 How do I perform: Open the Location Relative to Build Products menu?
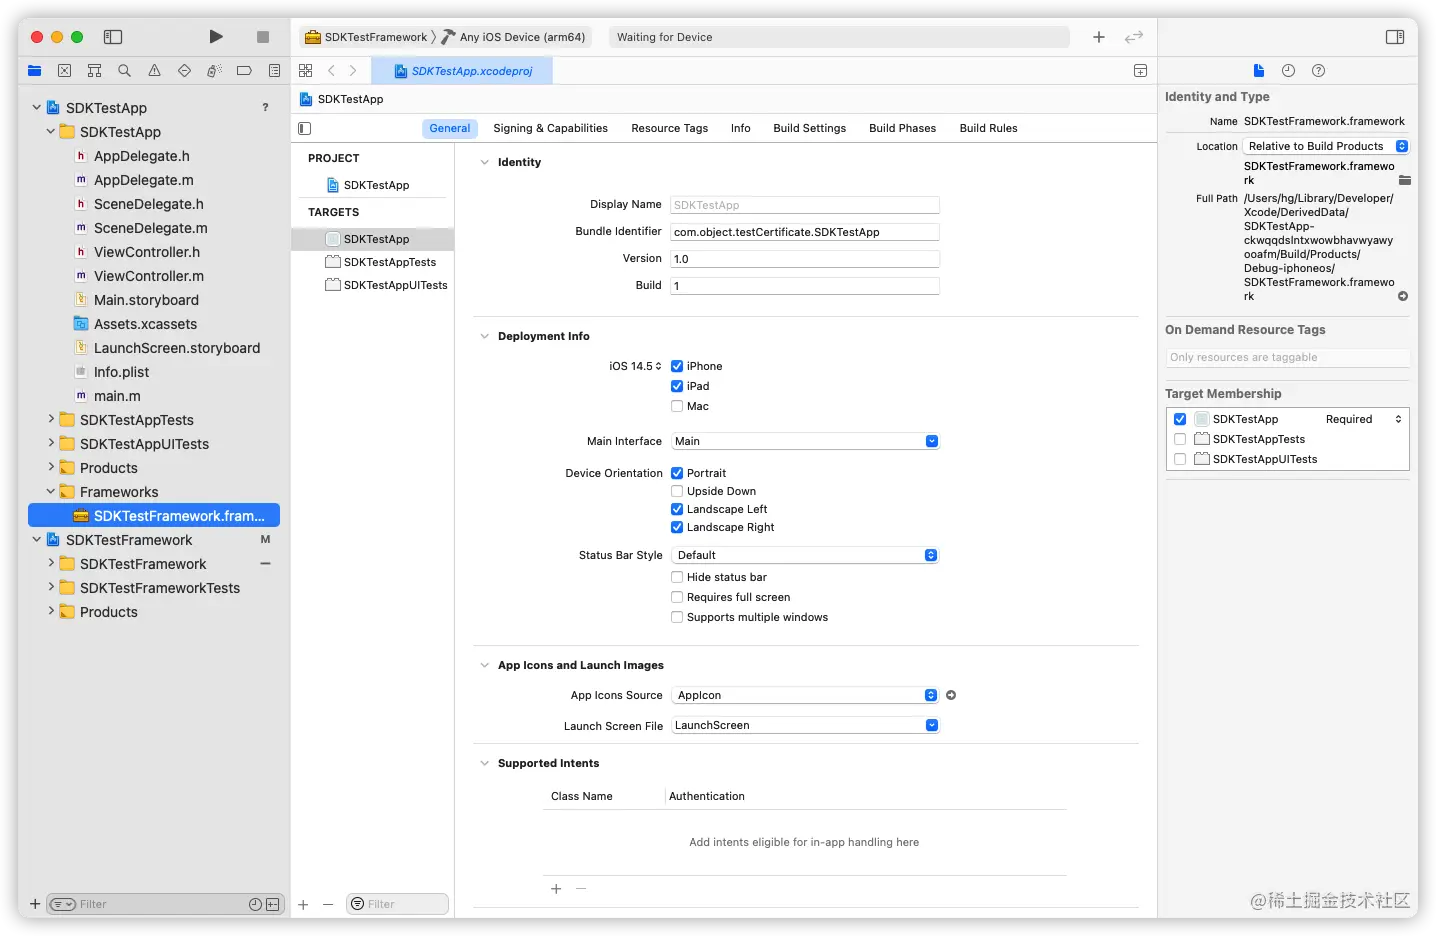(x=1326, y=146)
